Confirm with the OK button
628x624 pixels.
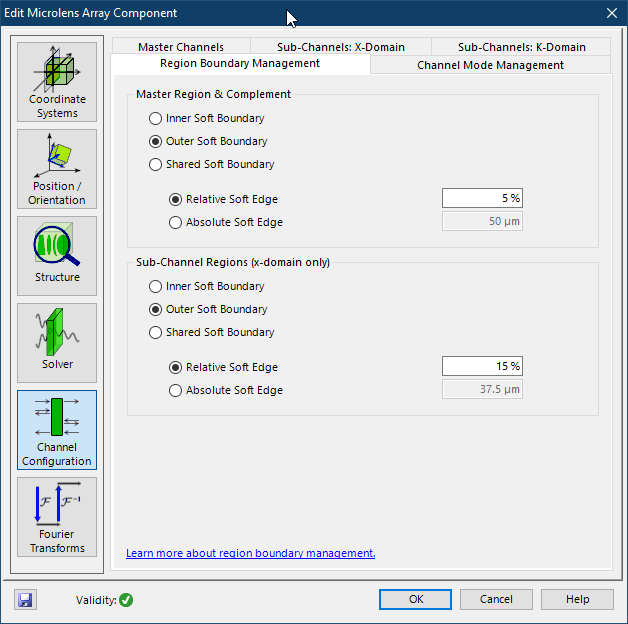tap(415, 599)
